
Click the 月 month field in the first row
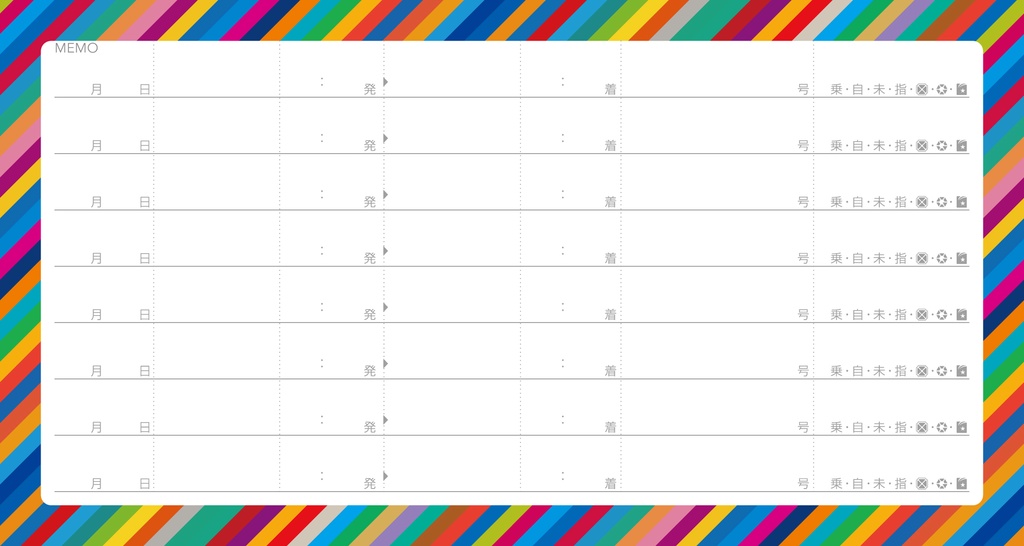coord(96,90)
